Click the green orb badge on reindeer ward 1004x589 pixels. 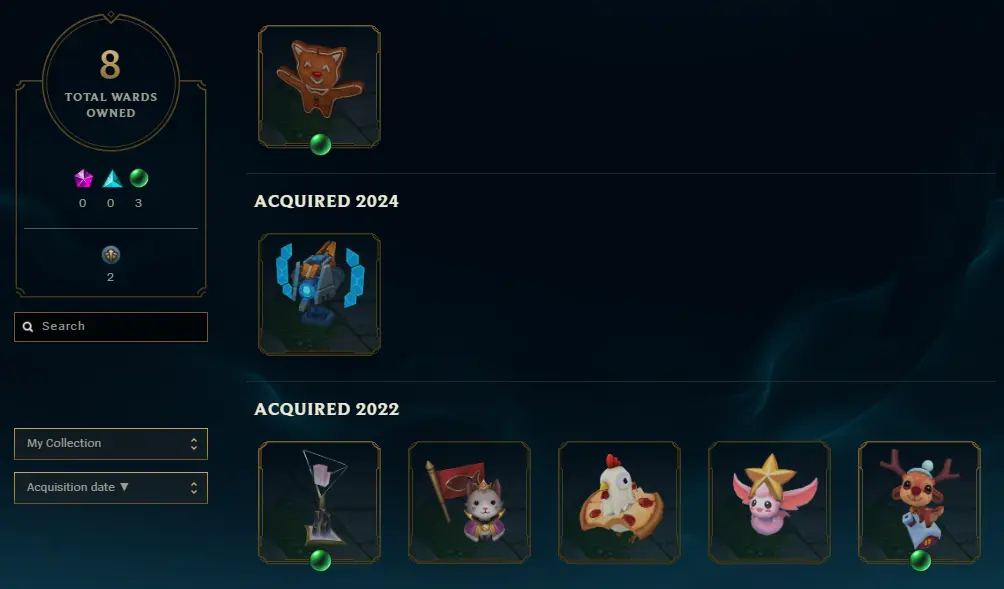920,561
